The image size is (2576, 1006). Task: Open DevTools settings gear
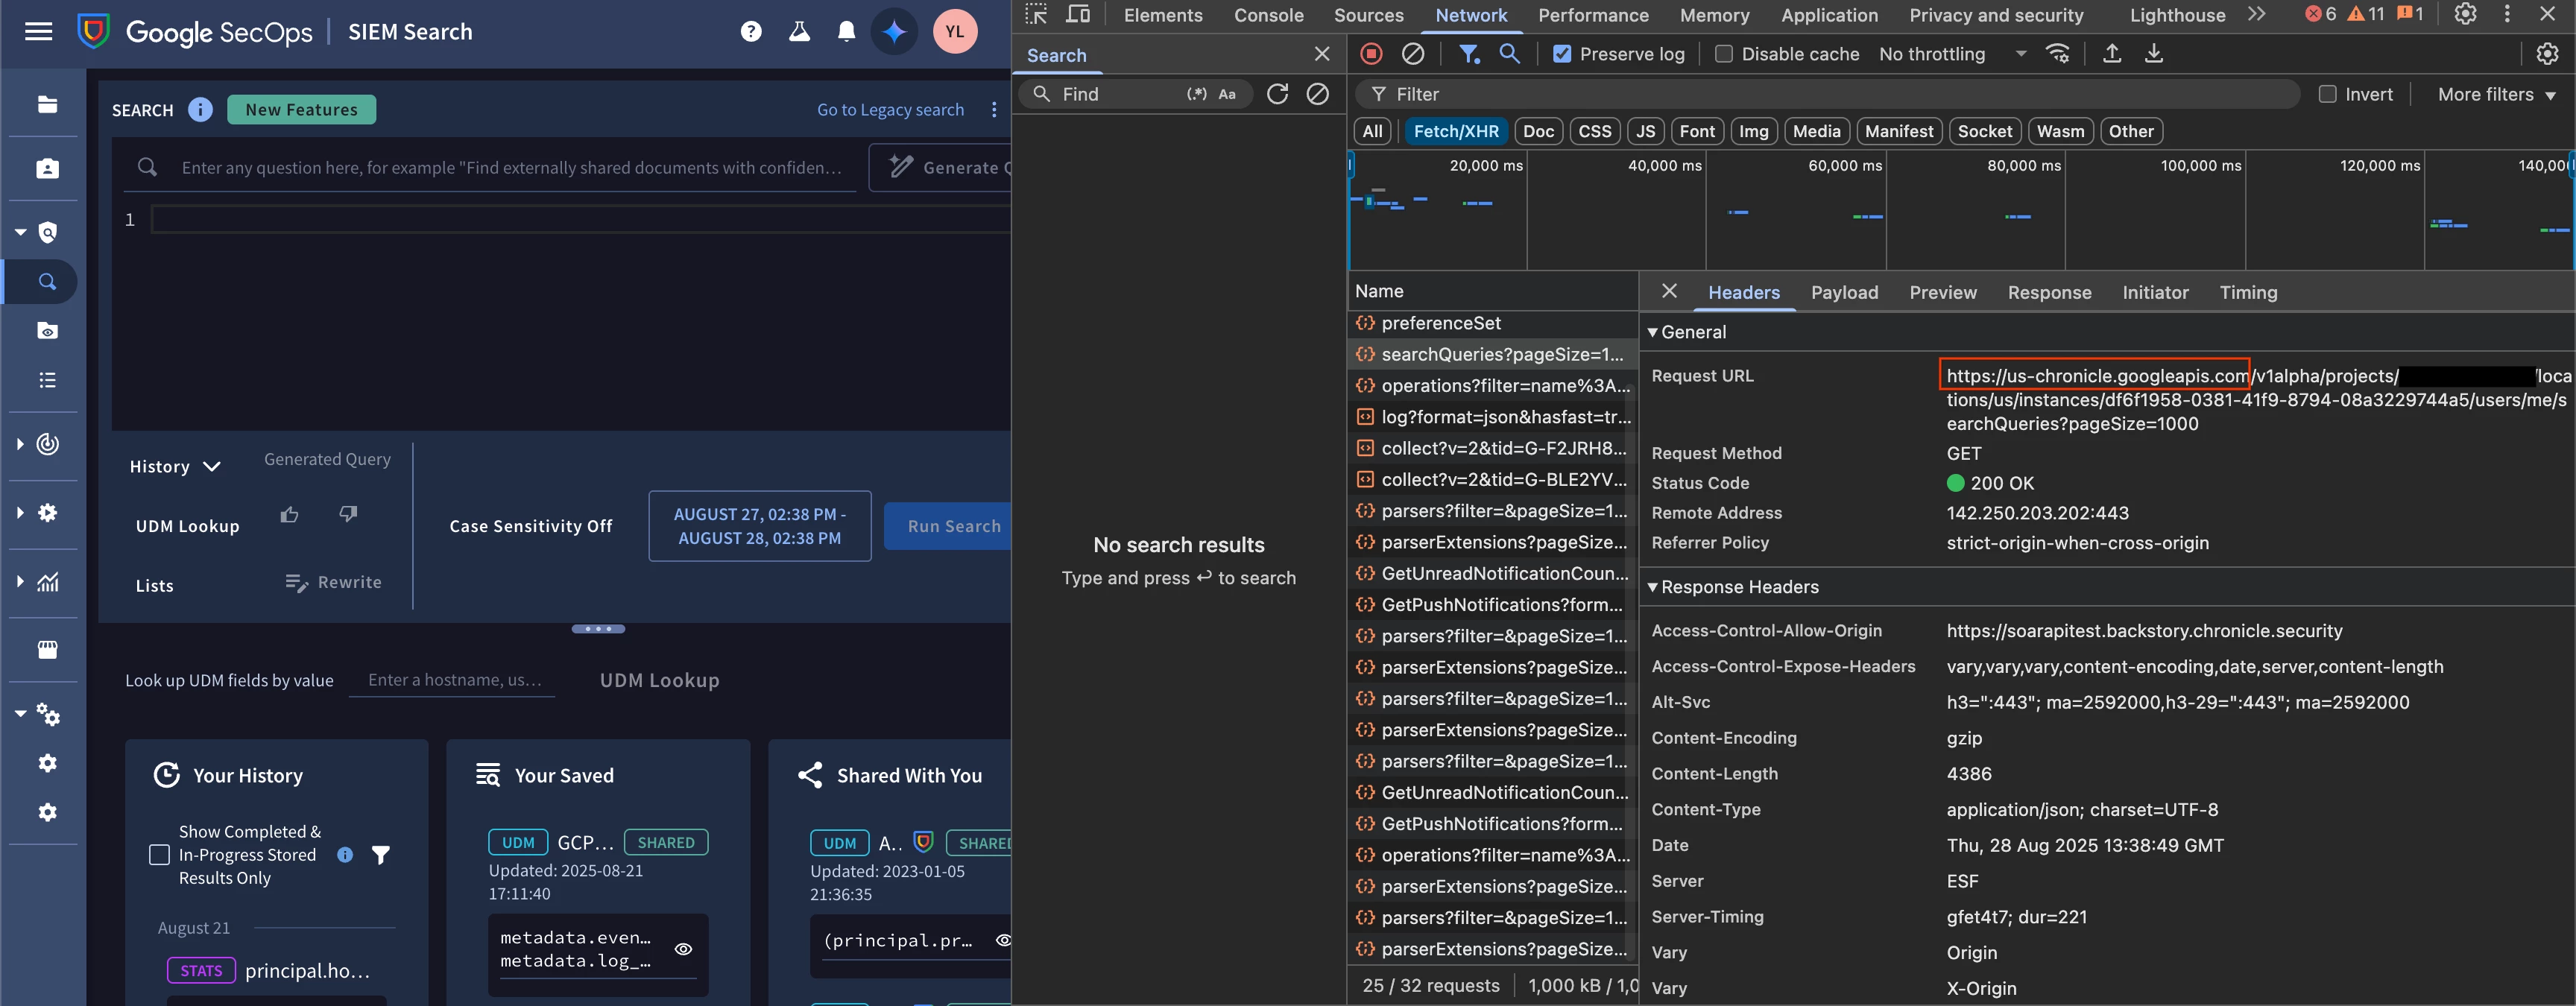tap(2466, 14)
